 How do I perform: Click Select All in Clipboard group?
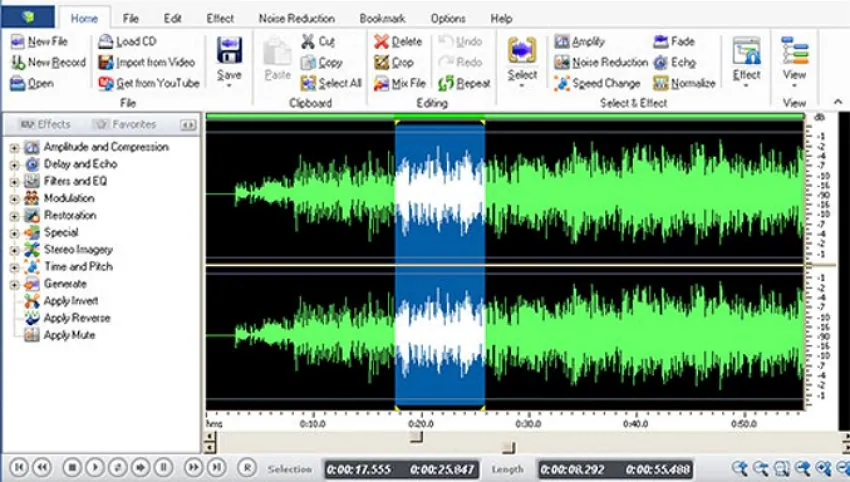point(331,83)
